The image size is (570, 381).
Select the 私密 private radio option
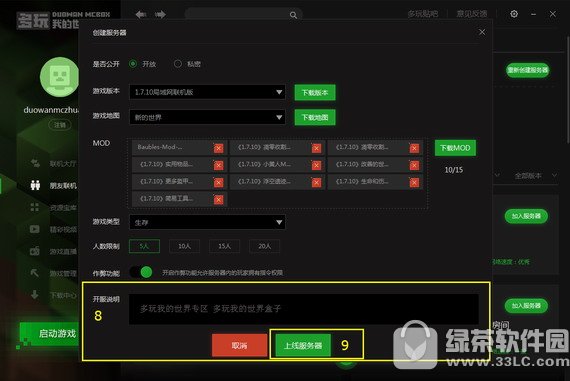(x=178, y=64)
